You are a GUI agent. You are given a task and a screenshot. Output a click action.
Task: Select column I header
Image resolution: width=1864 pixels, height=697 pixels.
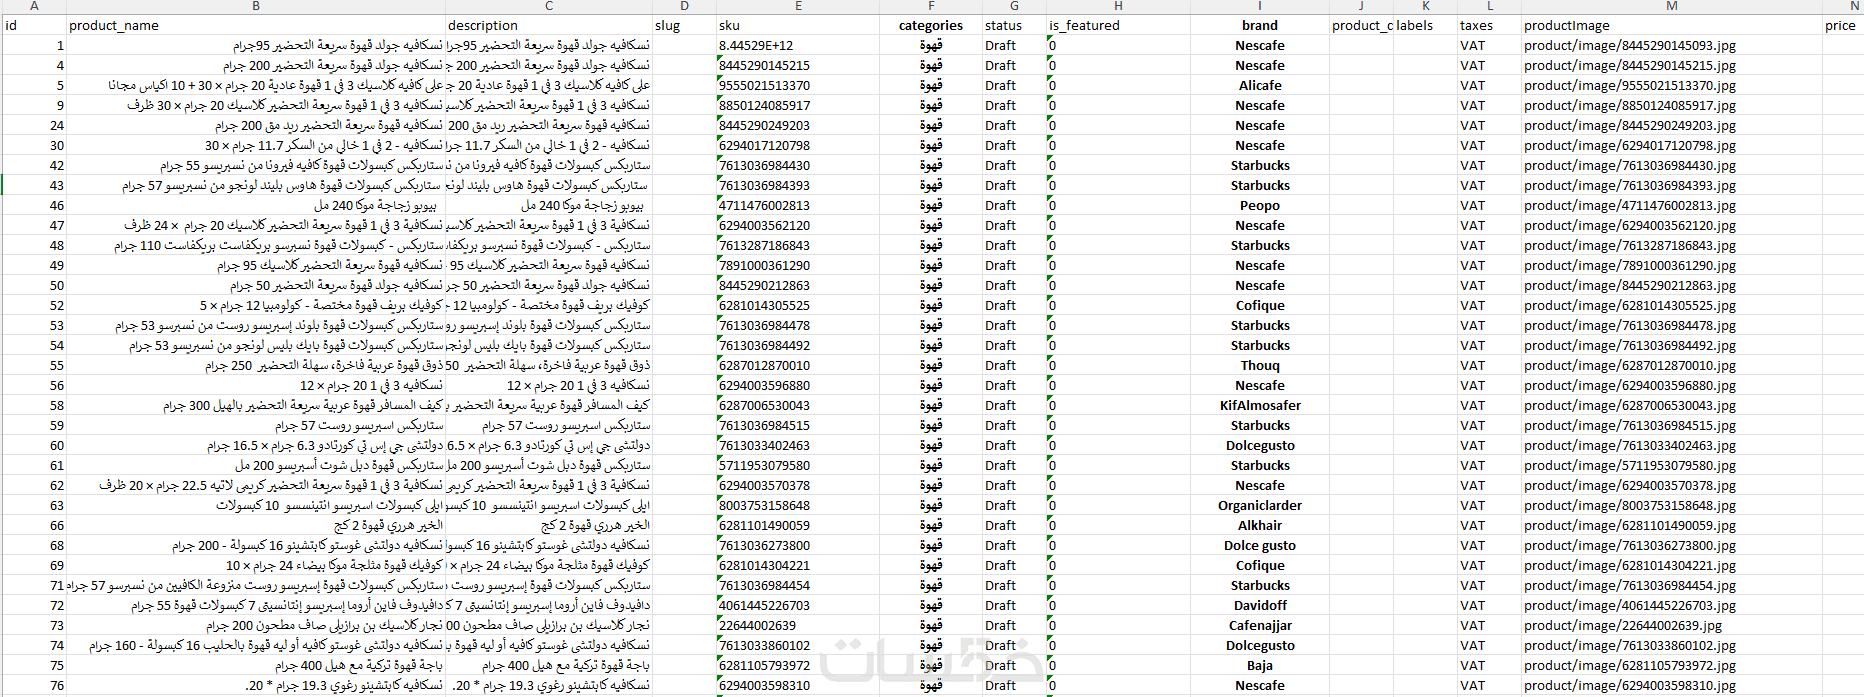[x=1259, y=6]
